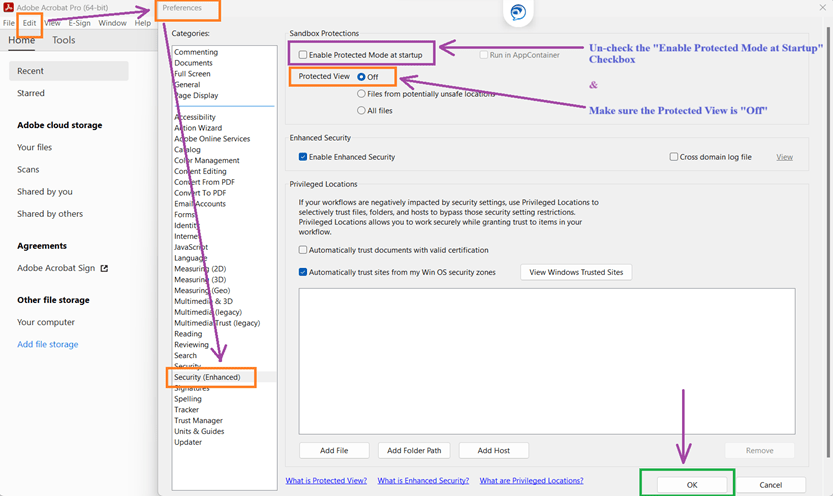Select Security (Enhanced) in Categories list

(x=207, y=377)
